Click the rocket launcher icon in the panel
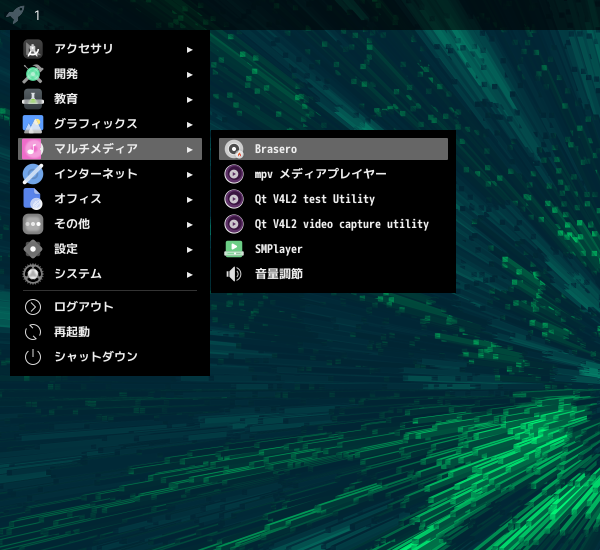This screenshot has width=600, height=550. pyautogui.click(x=15, y=15)
